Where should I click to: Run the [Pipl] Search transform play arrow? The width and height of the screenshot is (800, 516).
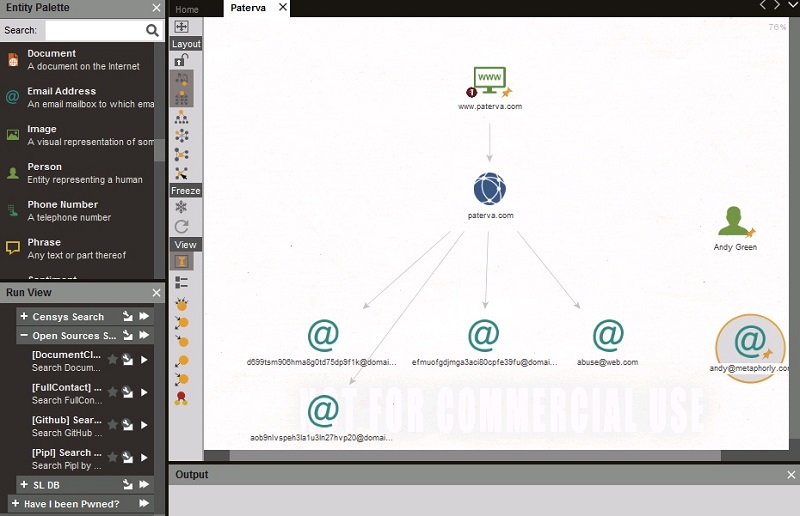[144, 457]
